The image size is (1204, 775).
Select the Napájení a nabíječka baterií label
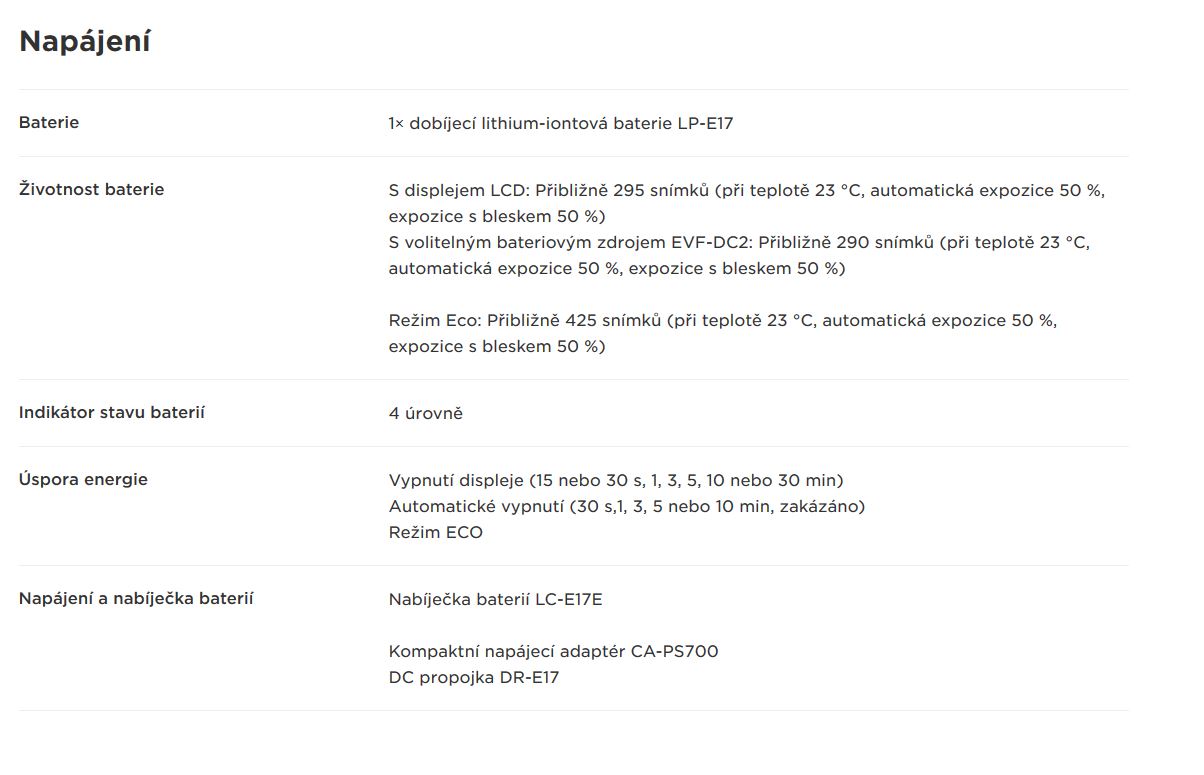[136, 598]
